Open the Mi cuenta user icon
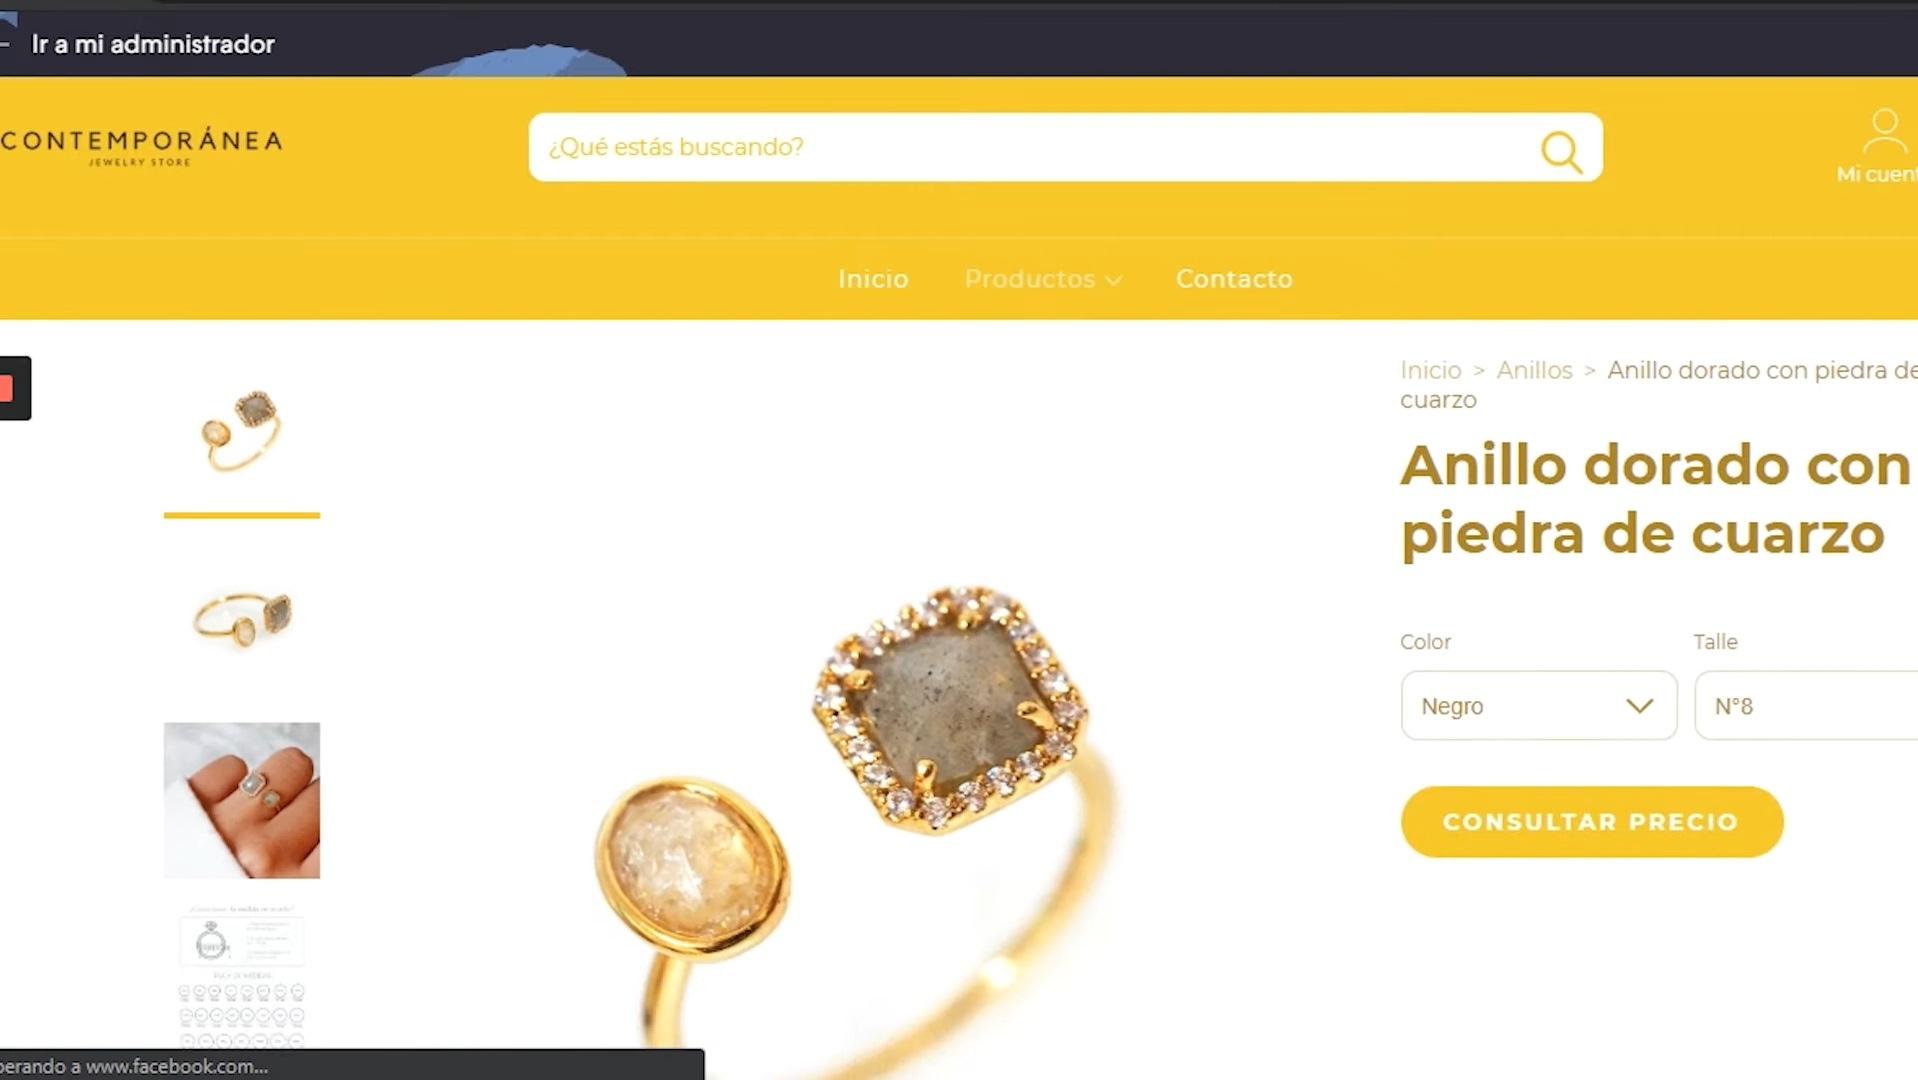1918x1080 pixels. [x=1884, y=131]
